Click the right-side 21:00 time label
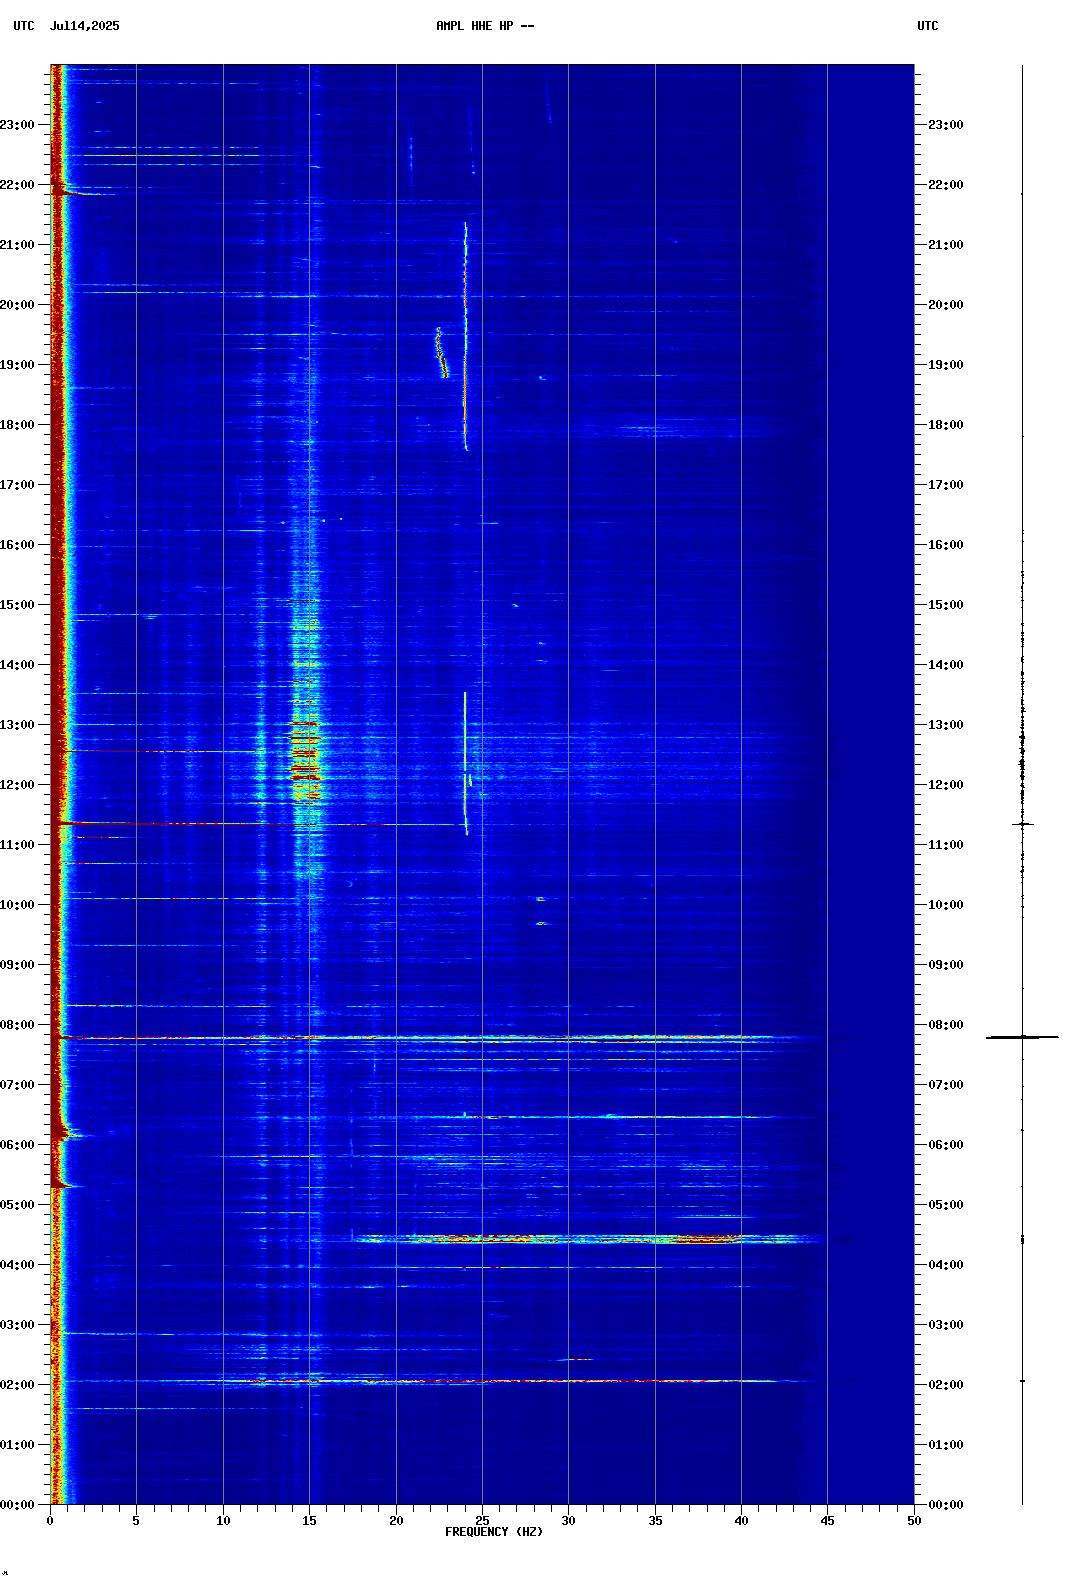The height and width of the screenshot is (1584, 1066). click(946, 245)
